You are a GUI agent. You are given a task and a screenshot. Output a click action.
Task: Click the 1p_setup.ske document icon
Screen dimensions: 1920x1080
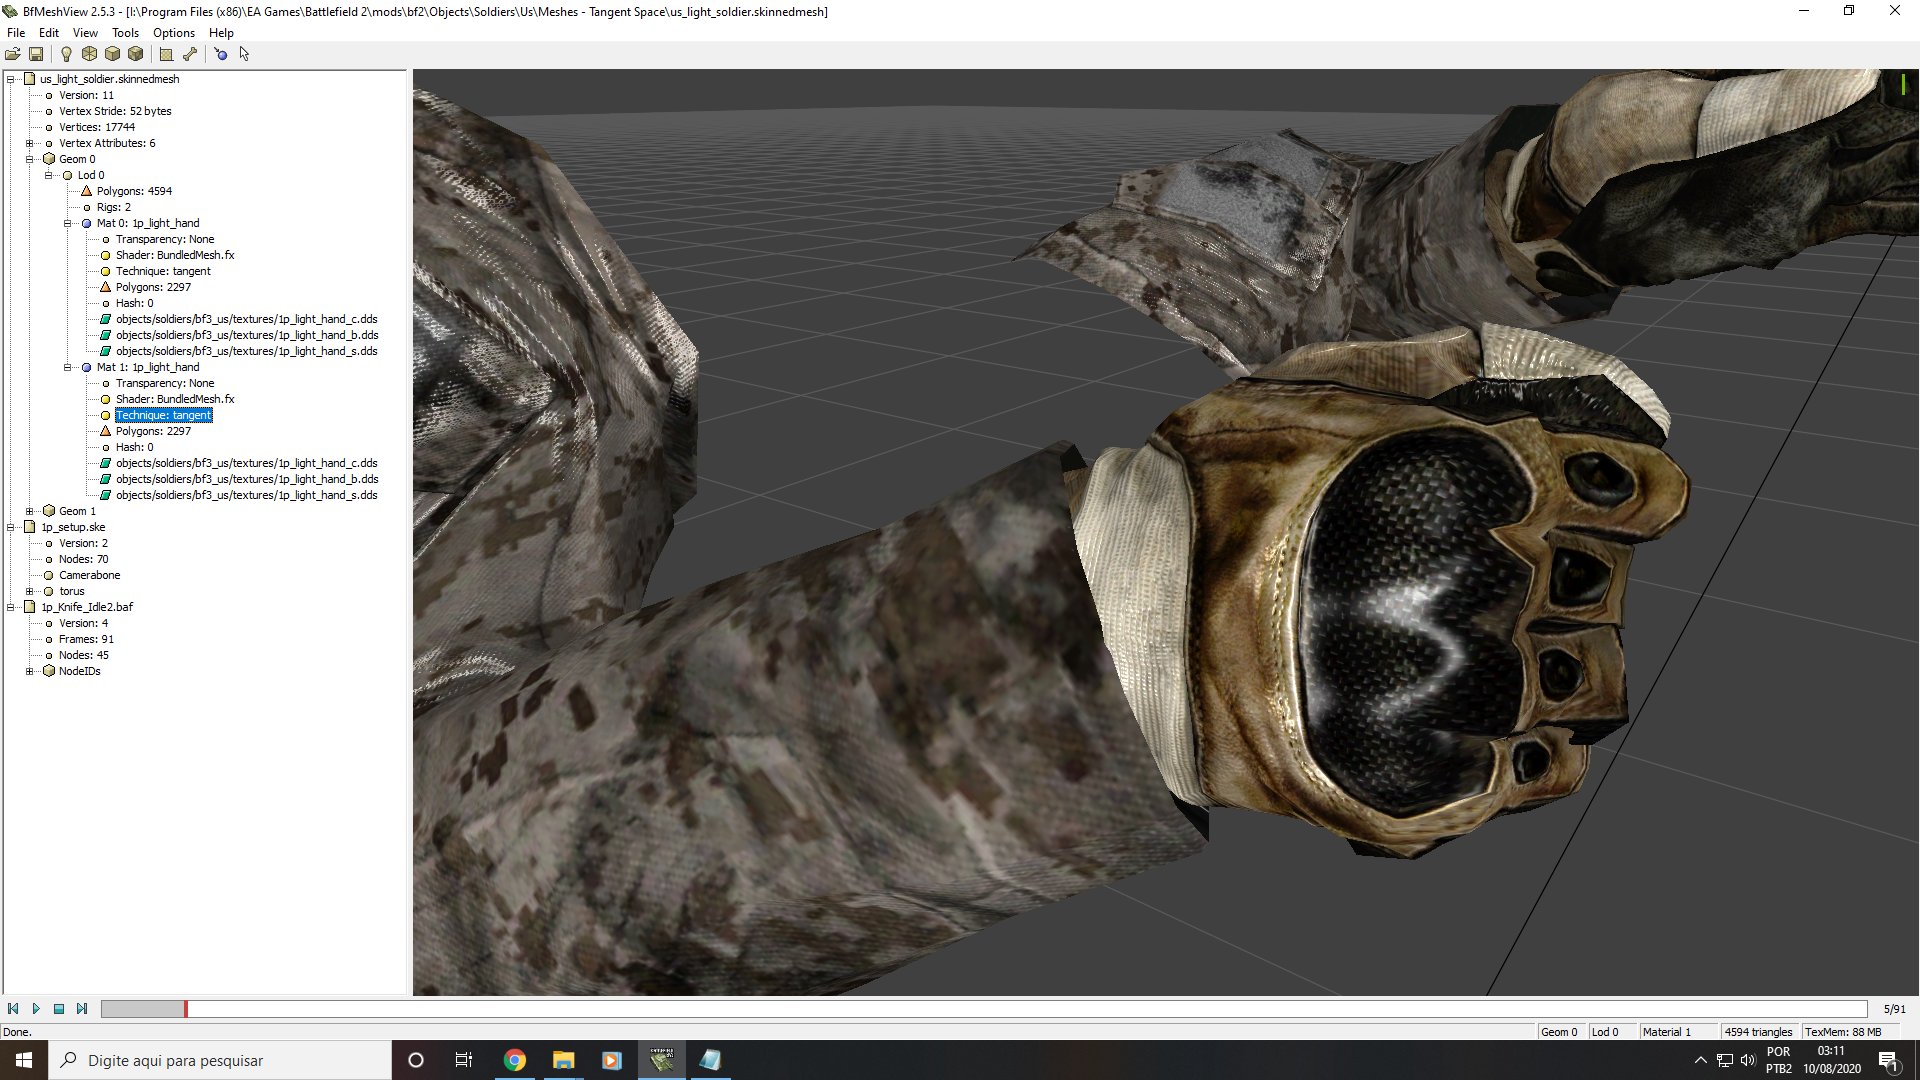30,527
